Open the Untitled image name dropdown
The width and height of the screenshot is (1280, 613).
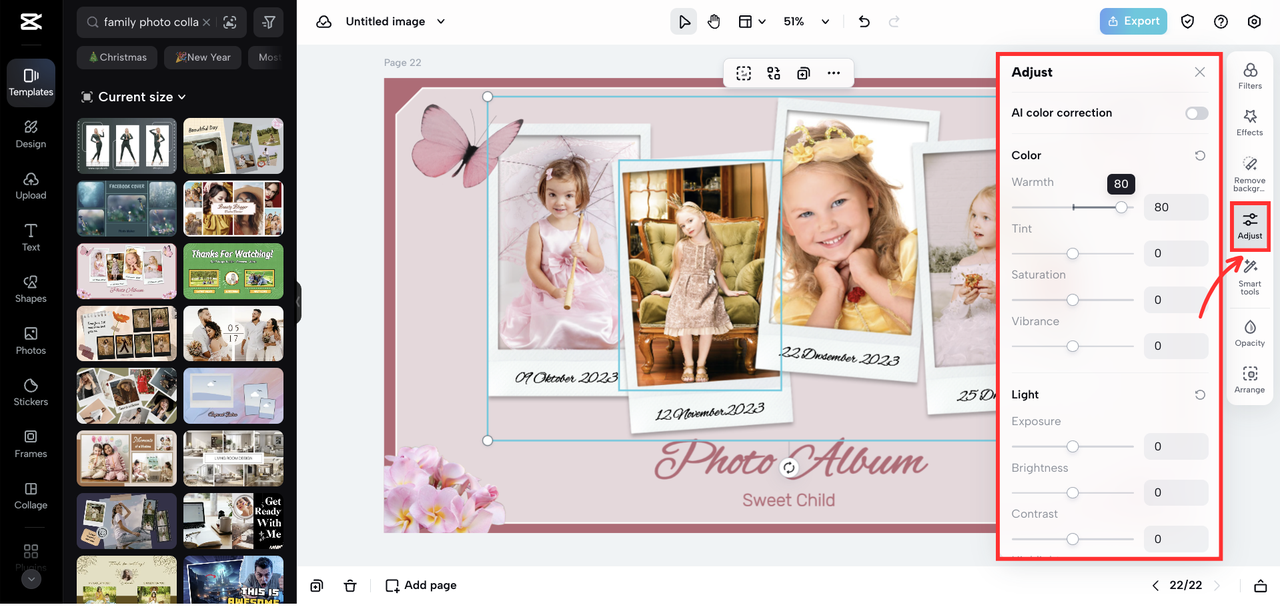pos(396,21)
